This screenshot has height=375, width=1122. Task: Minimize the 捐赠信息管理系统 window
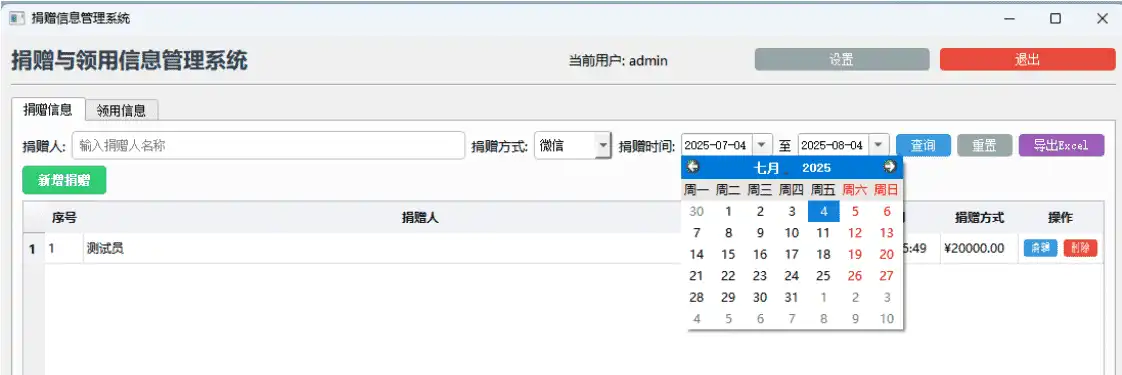pos(1009,19)
